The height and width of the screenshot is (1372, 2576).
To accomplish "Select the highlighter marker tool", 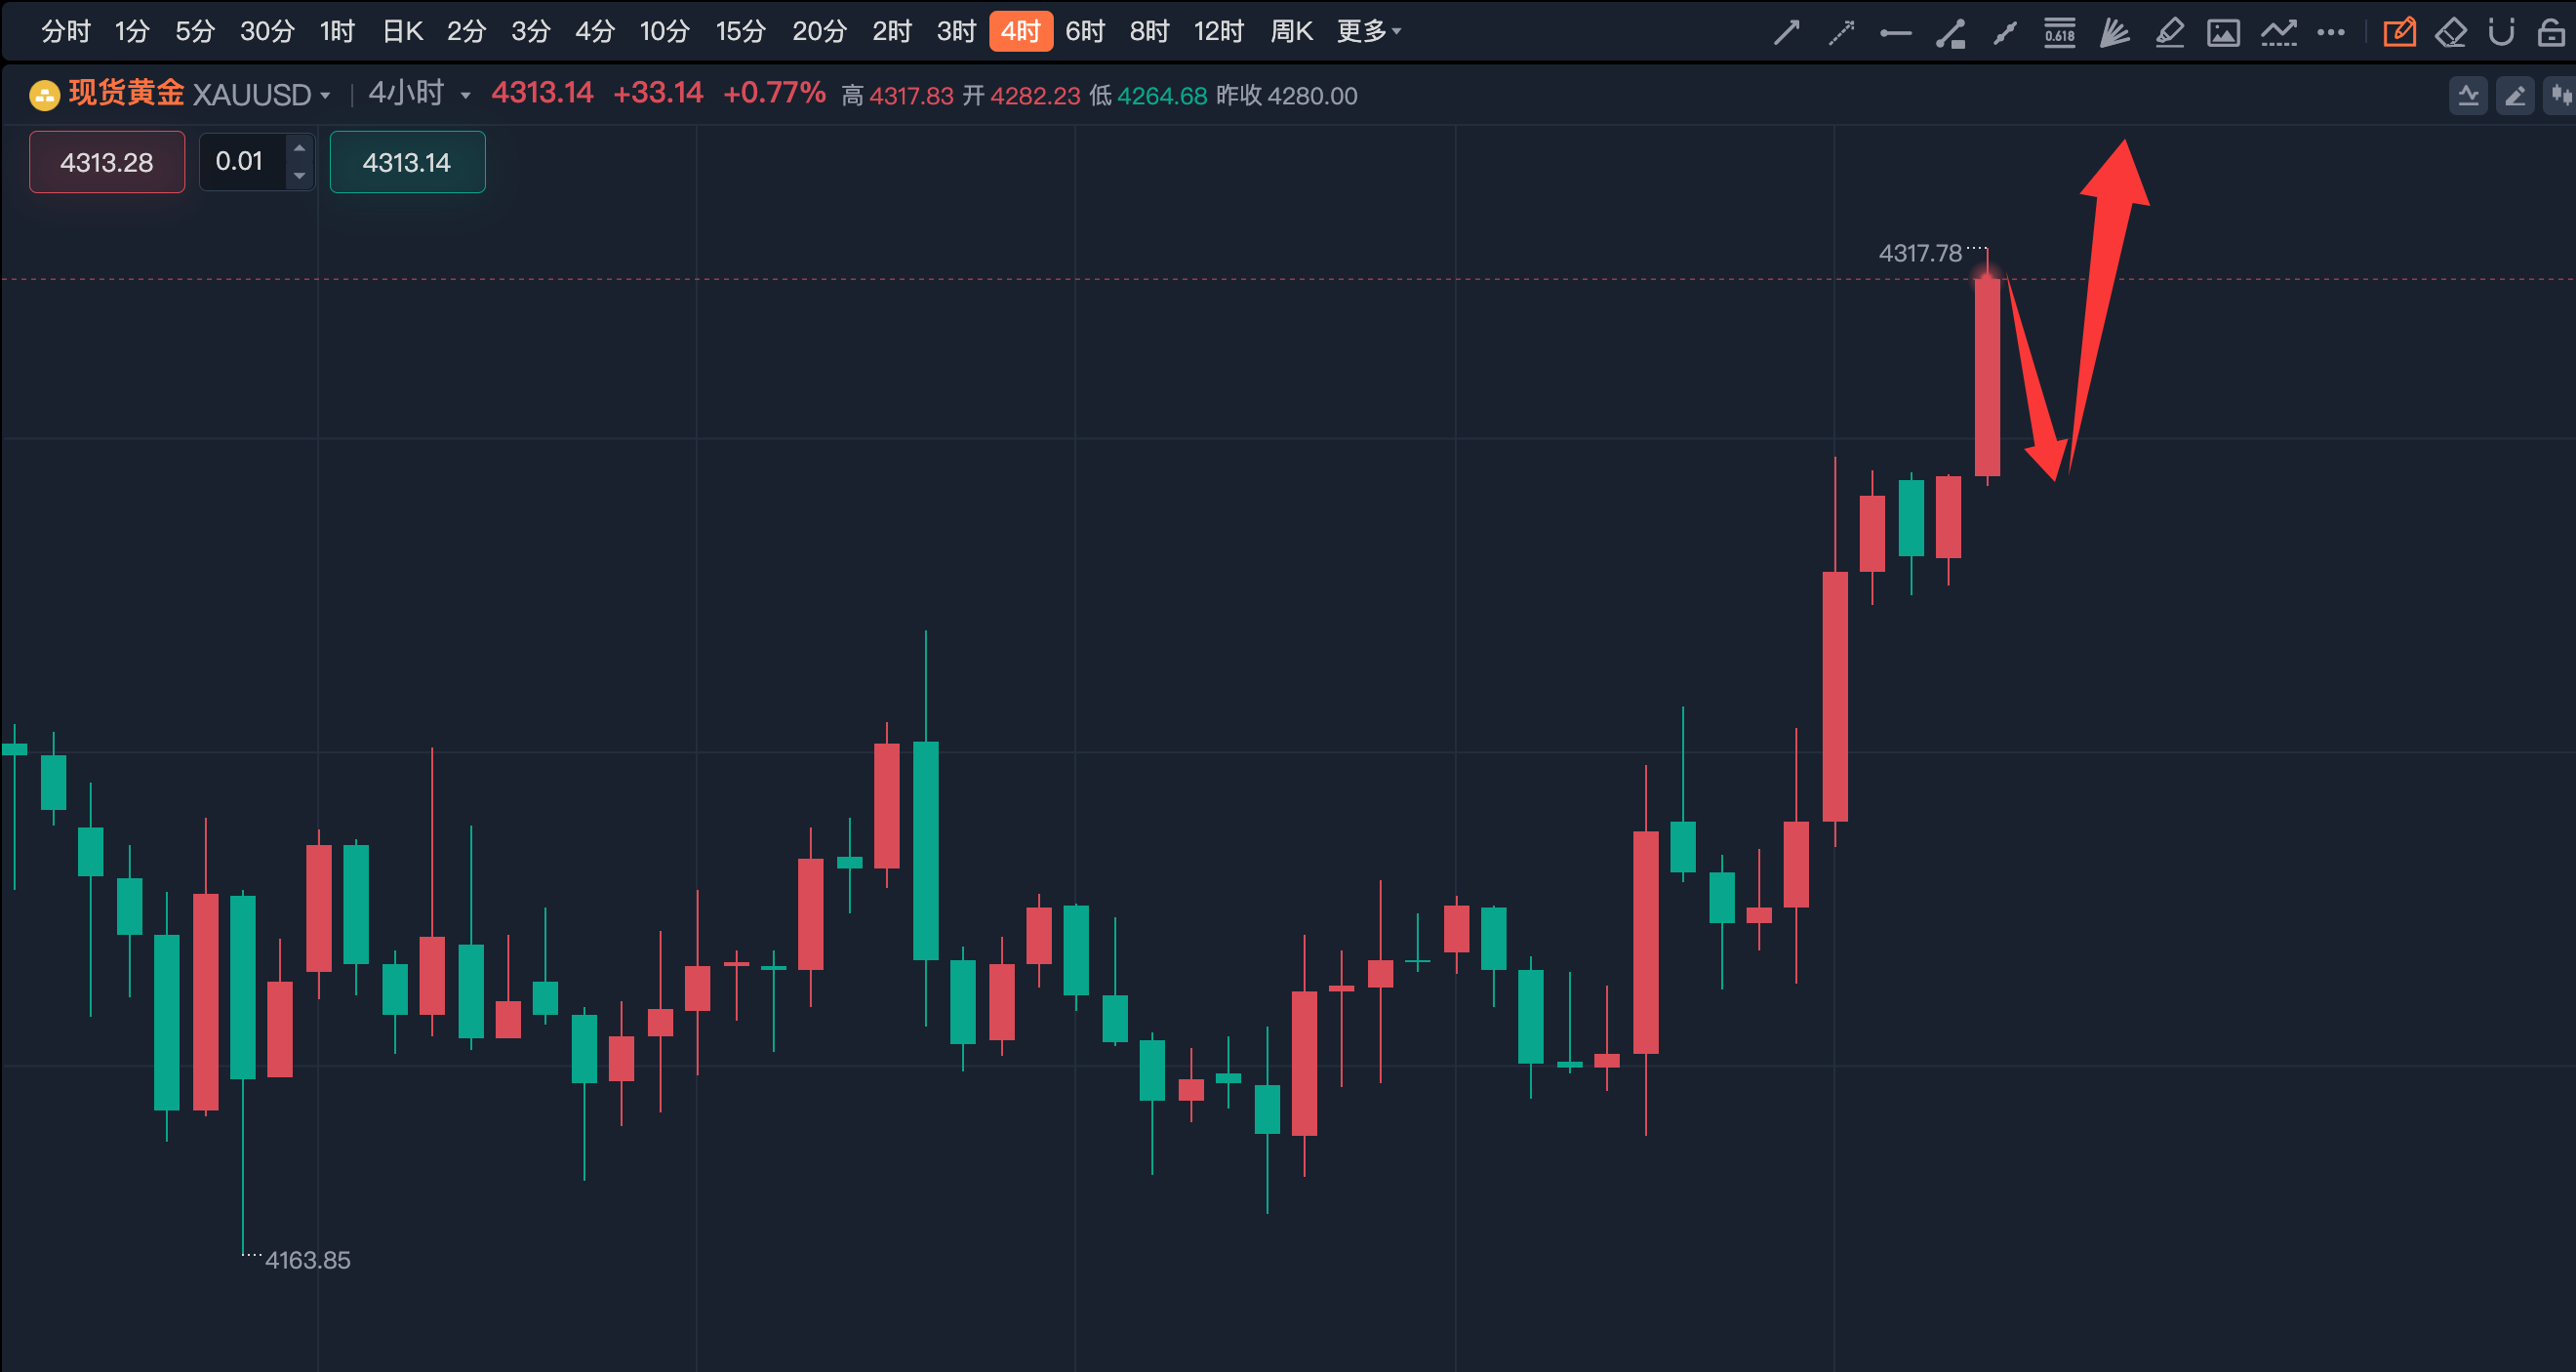I will (x=2169, y=33).
